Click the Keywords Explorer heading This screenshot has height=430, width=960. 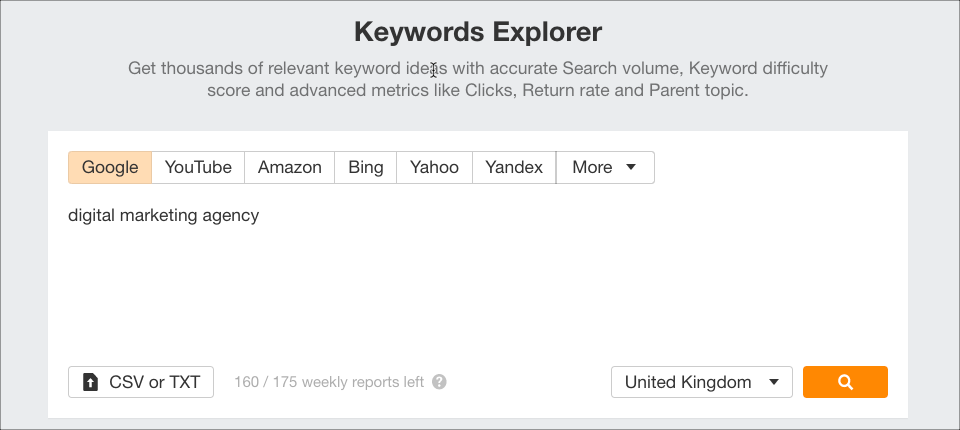click(x=478, y=32)
